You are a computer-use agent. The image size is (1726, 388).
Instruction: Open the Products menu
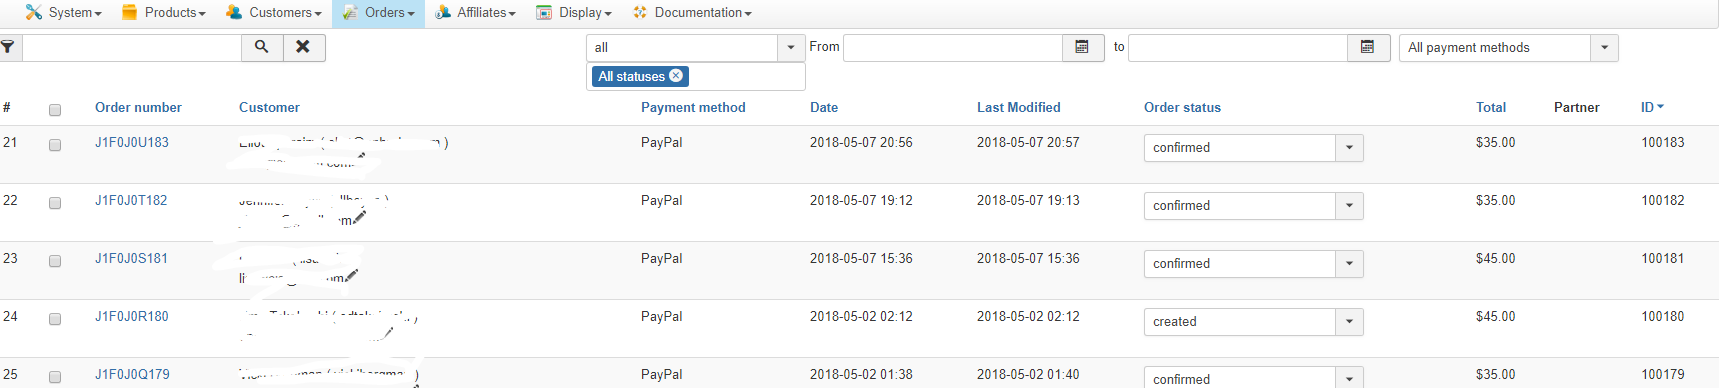point(163,13)
